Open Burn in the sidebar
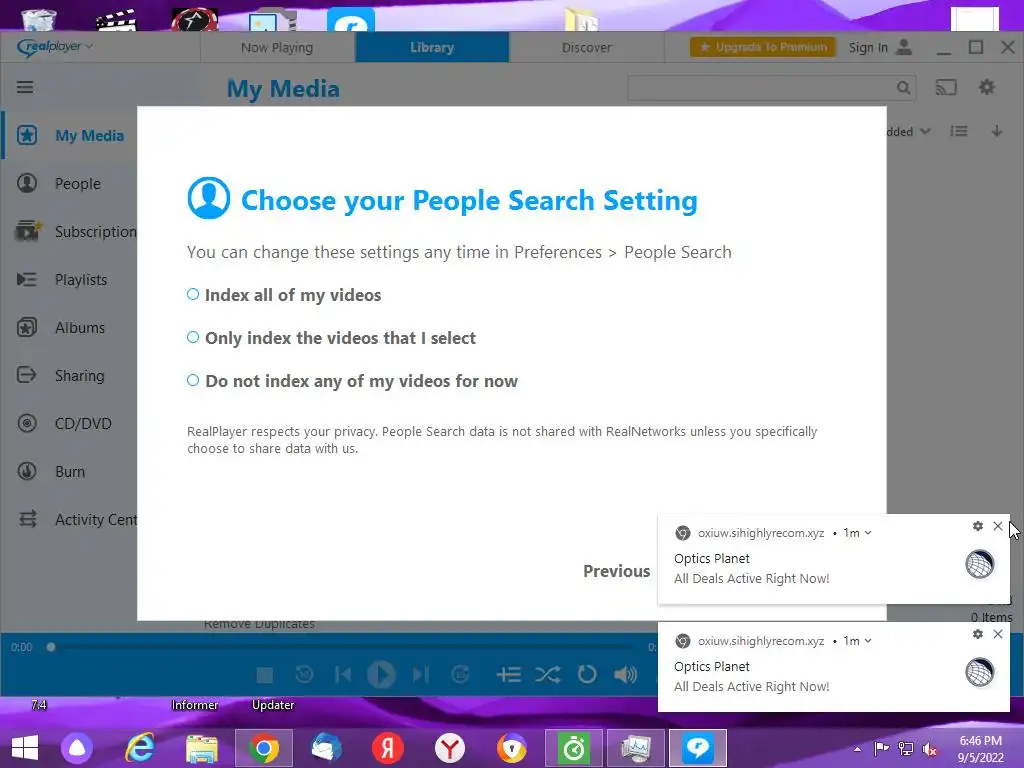This screenshot has width=1024, height=768. (70, 472)
